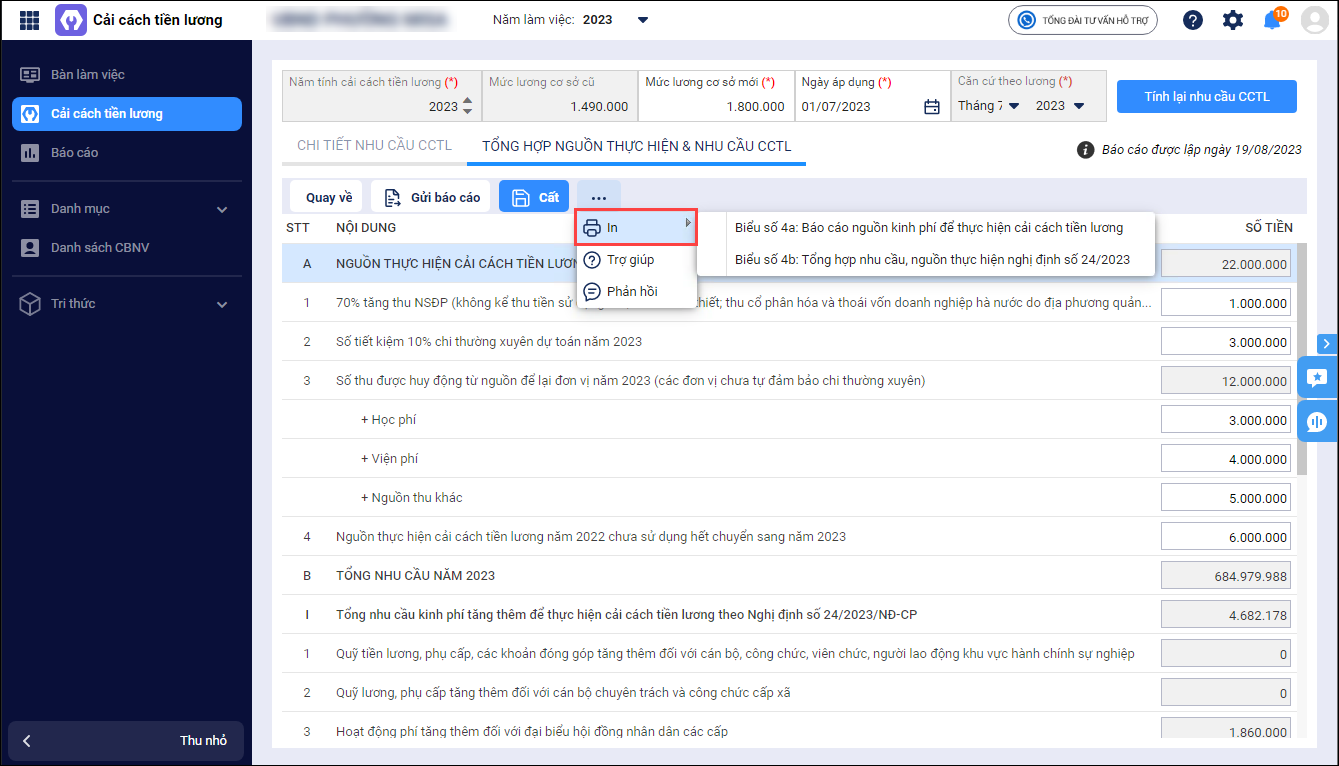
Task: Expand the right side arrow tab
Action: 1327,344
